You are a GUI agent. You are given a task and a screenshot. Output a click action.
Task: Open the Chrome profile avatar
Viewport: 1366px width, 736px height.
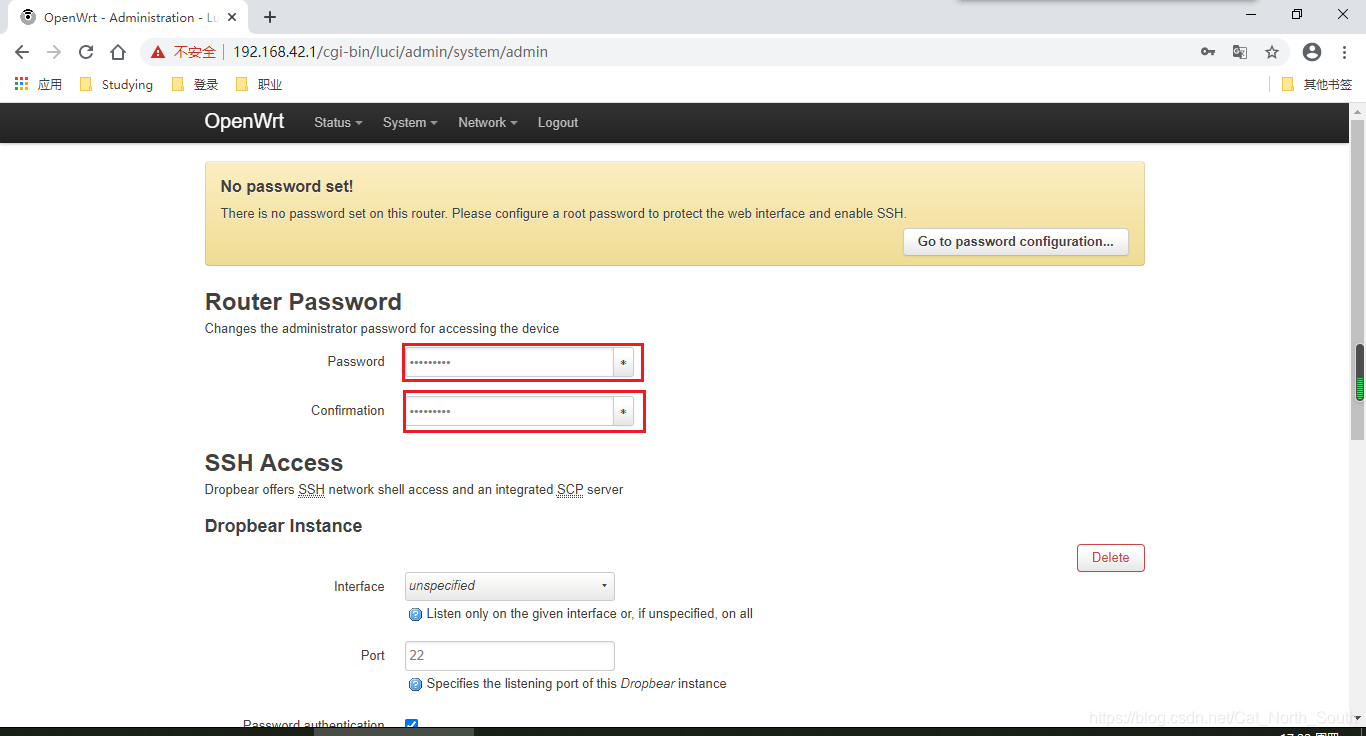click(x=1312, y=52)
